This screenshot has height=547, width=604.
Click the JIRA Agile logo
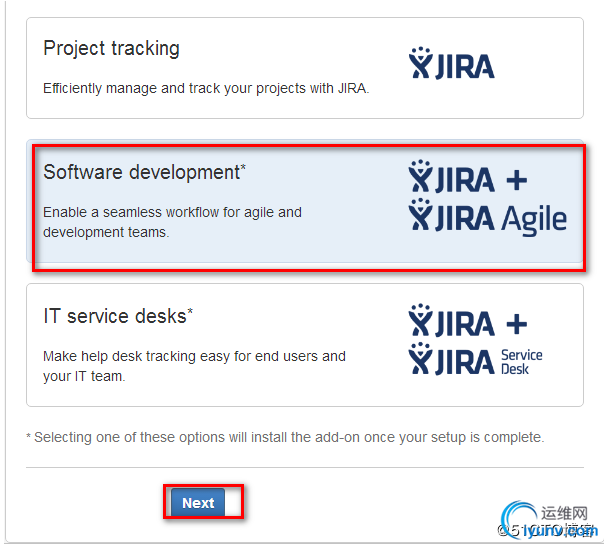coord(488,216)
